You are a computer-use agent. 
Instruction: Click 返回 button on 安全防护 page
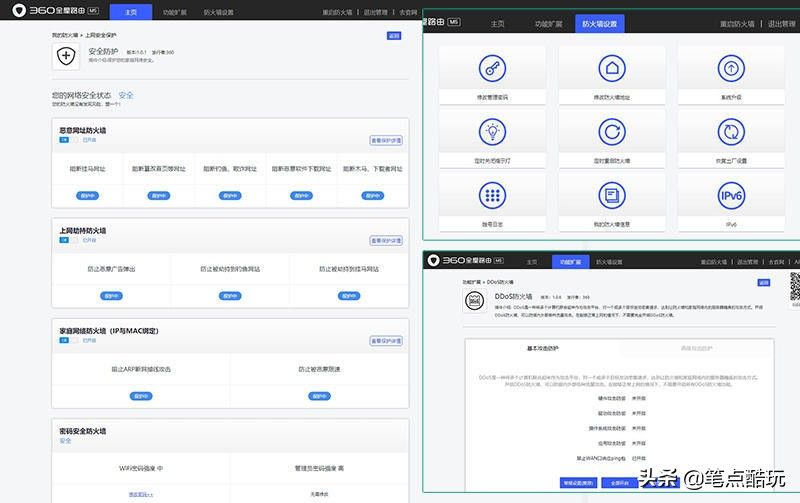coord(394,35)
